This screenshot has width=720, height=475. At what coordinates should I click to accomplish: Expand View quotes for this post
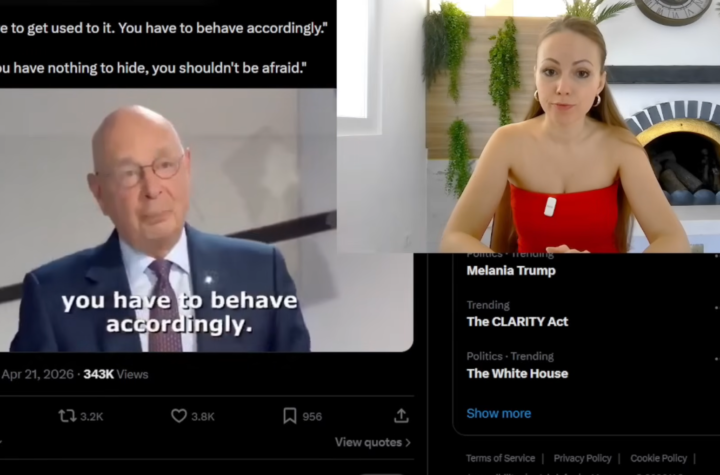[372, 442]
